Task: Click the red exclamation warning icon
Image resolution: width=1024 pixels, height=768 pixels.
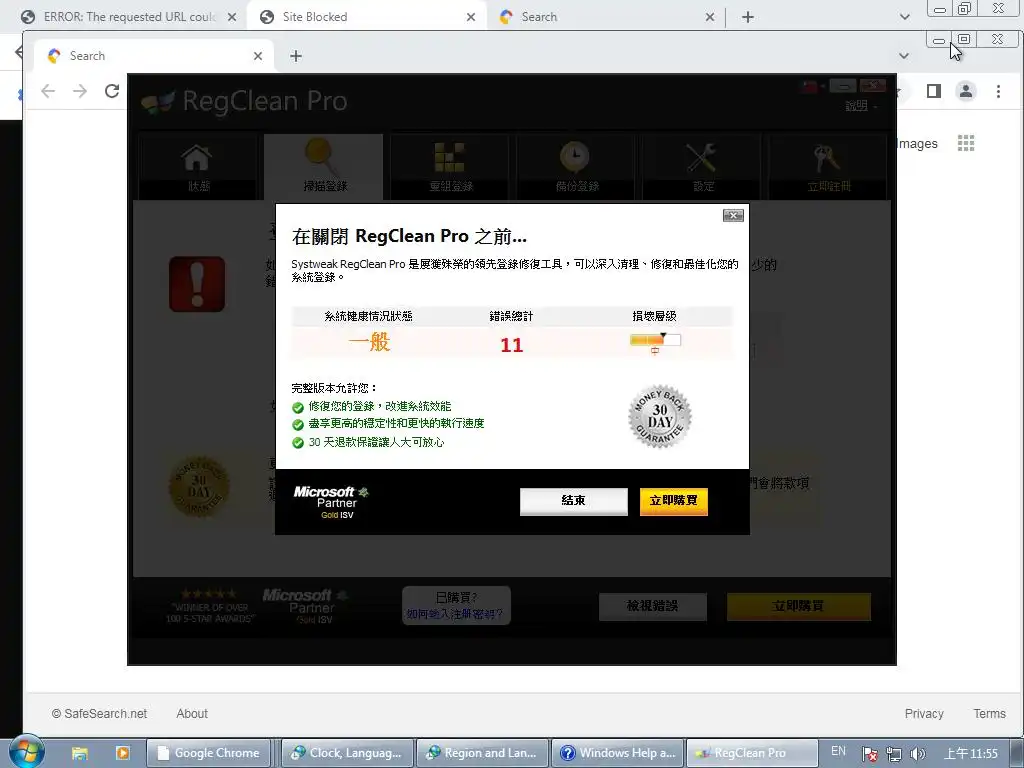Action: coord(197,283)
